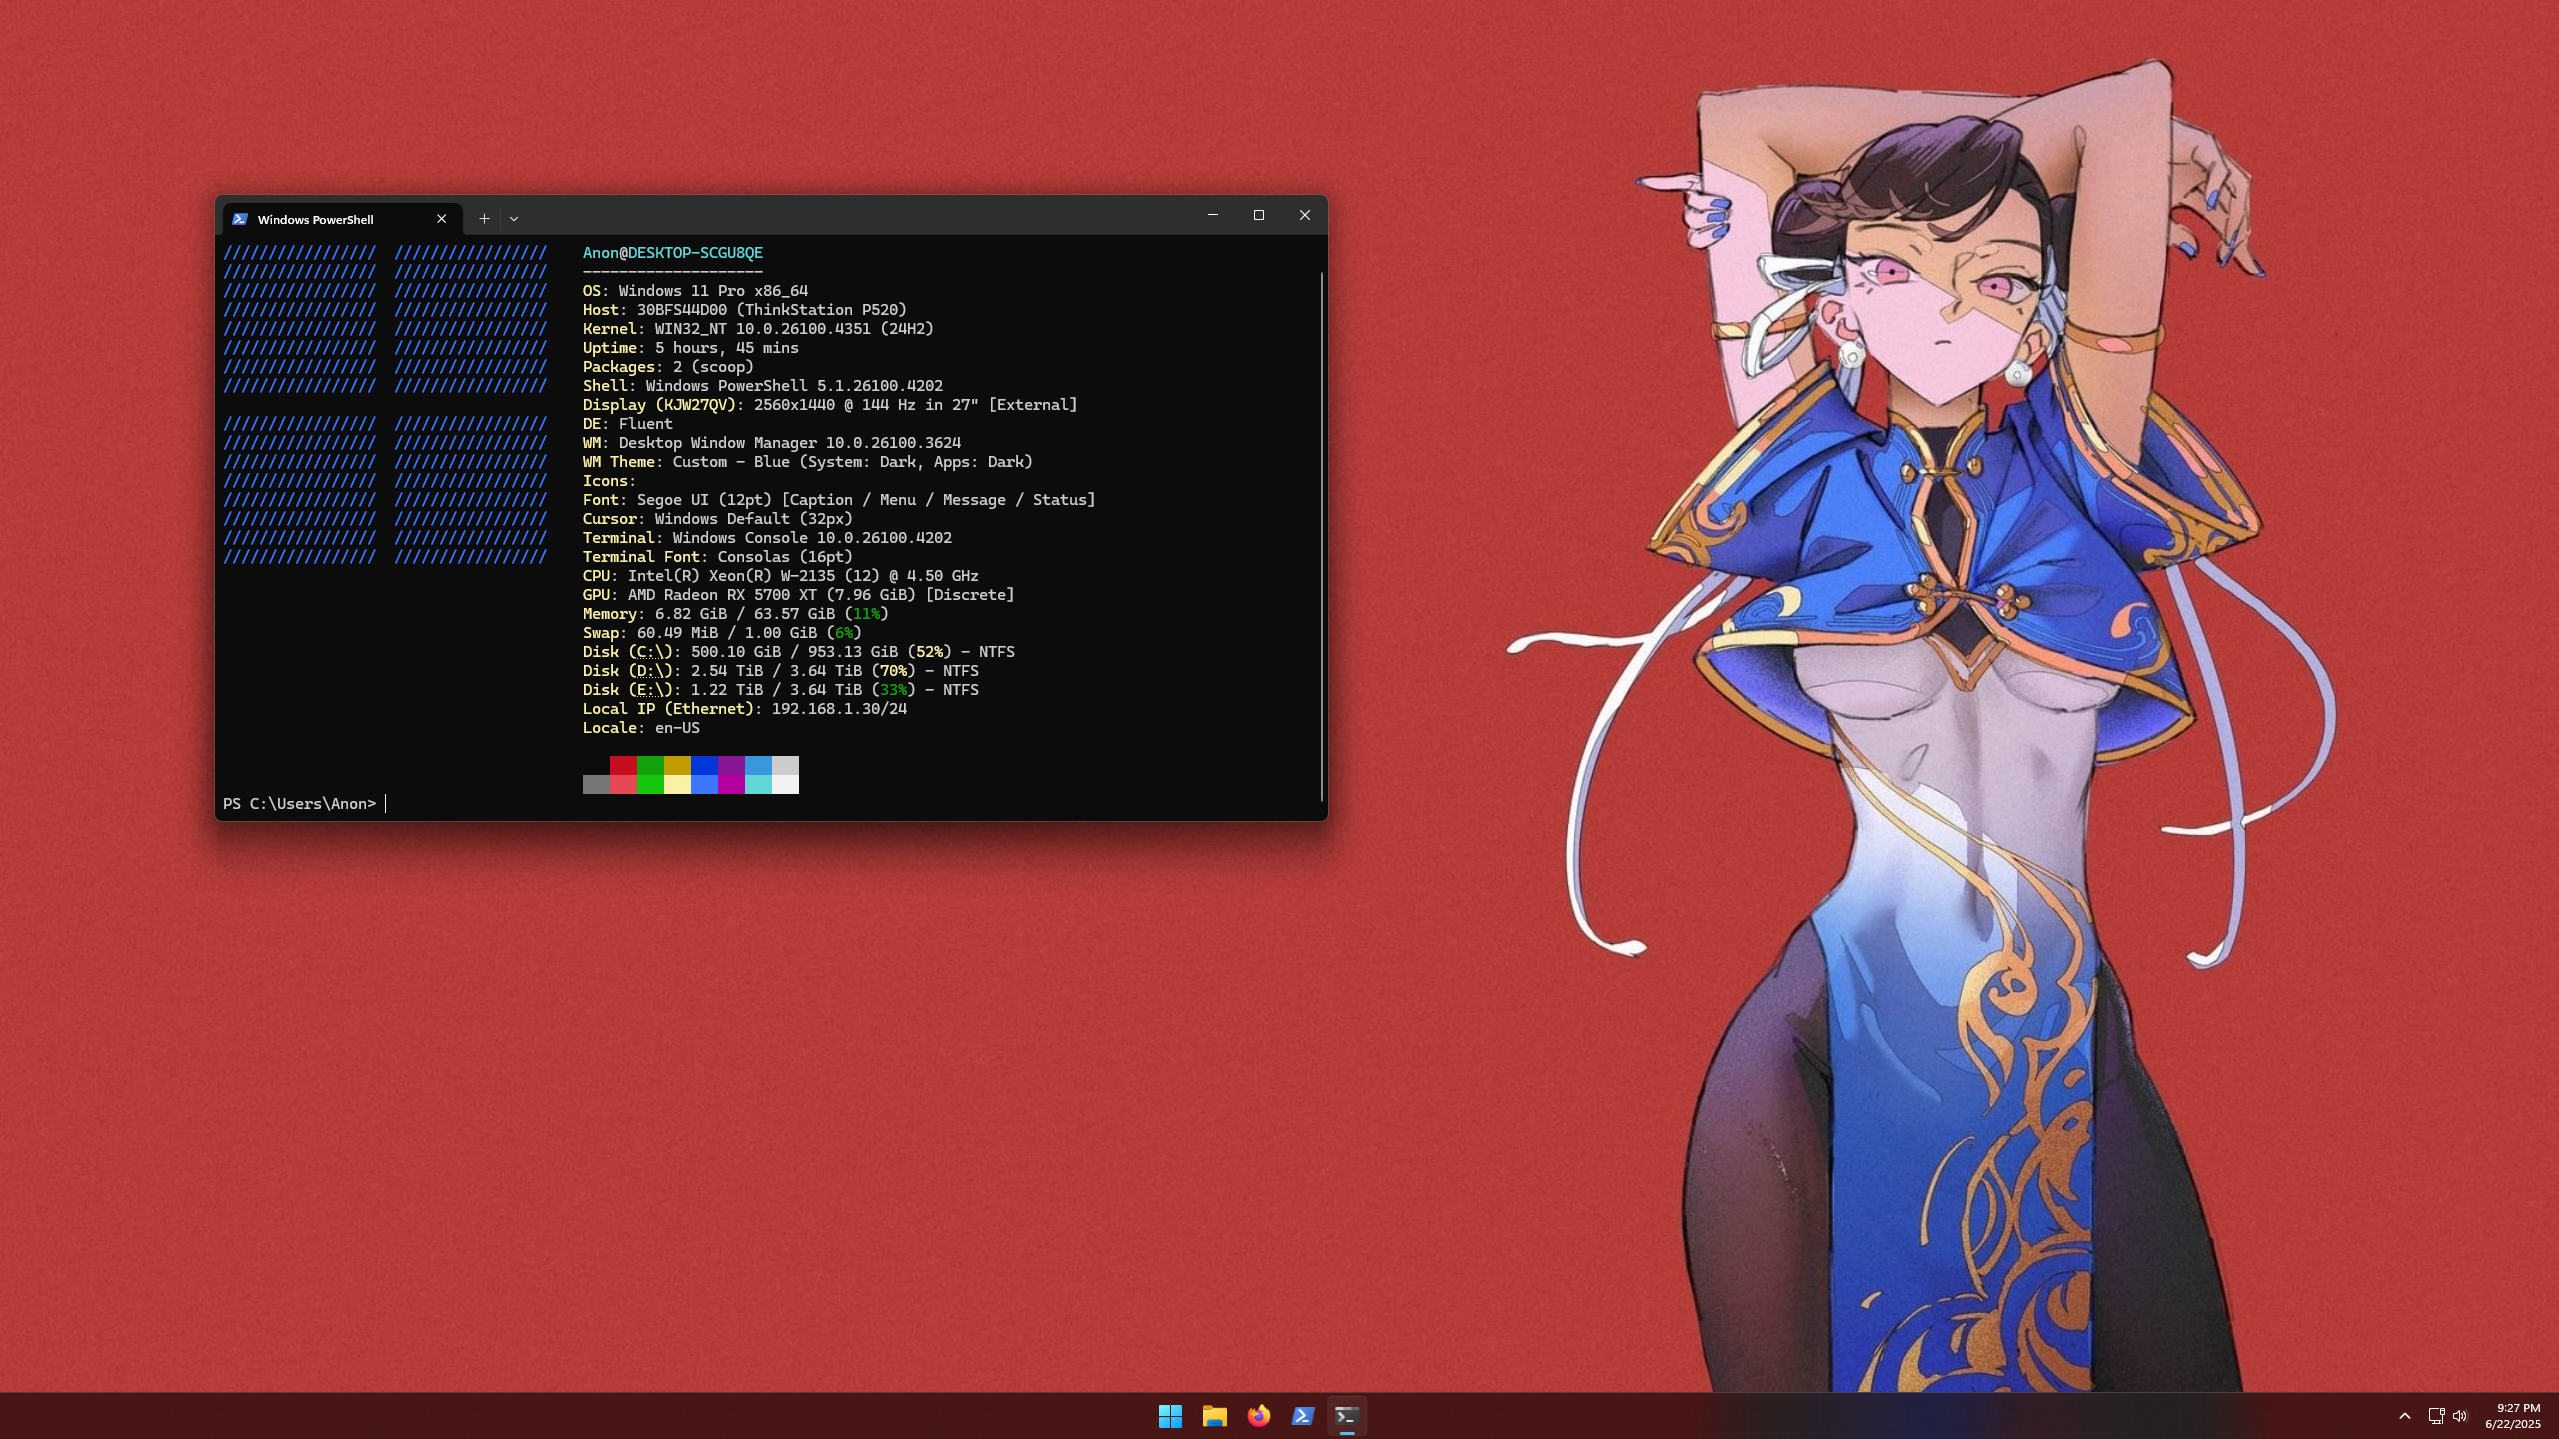Click the cyan color block
This screenshot has height=1439, width=2559.
pyautogui.click(x=758, y=766)
